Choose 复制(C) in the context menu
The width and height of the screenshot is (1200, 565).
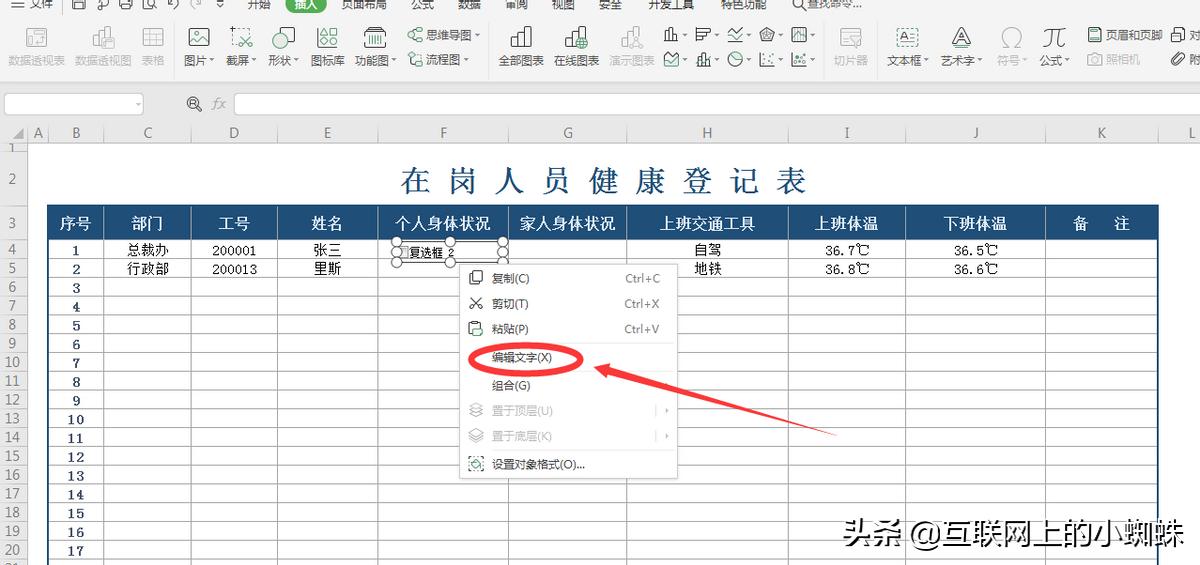pos(568,278)
